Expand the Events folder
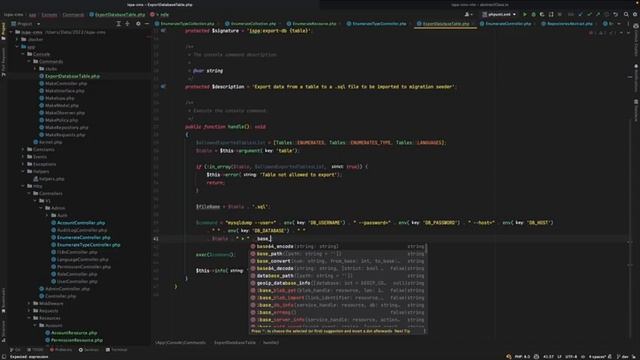The image size is (640, 360). pos(23,156)
